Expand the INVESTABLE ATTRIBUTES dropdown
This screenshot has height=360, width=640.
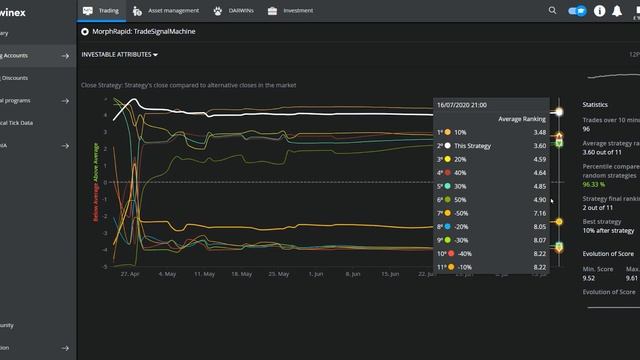pos(120,54)
